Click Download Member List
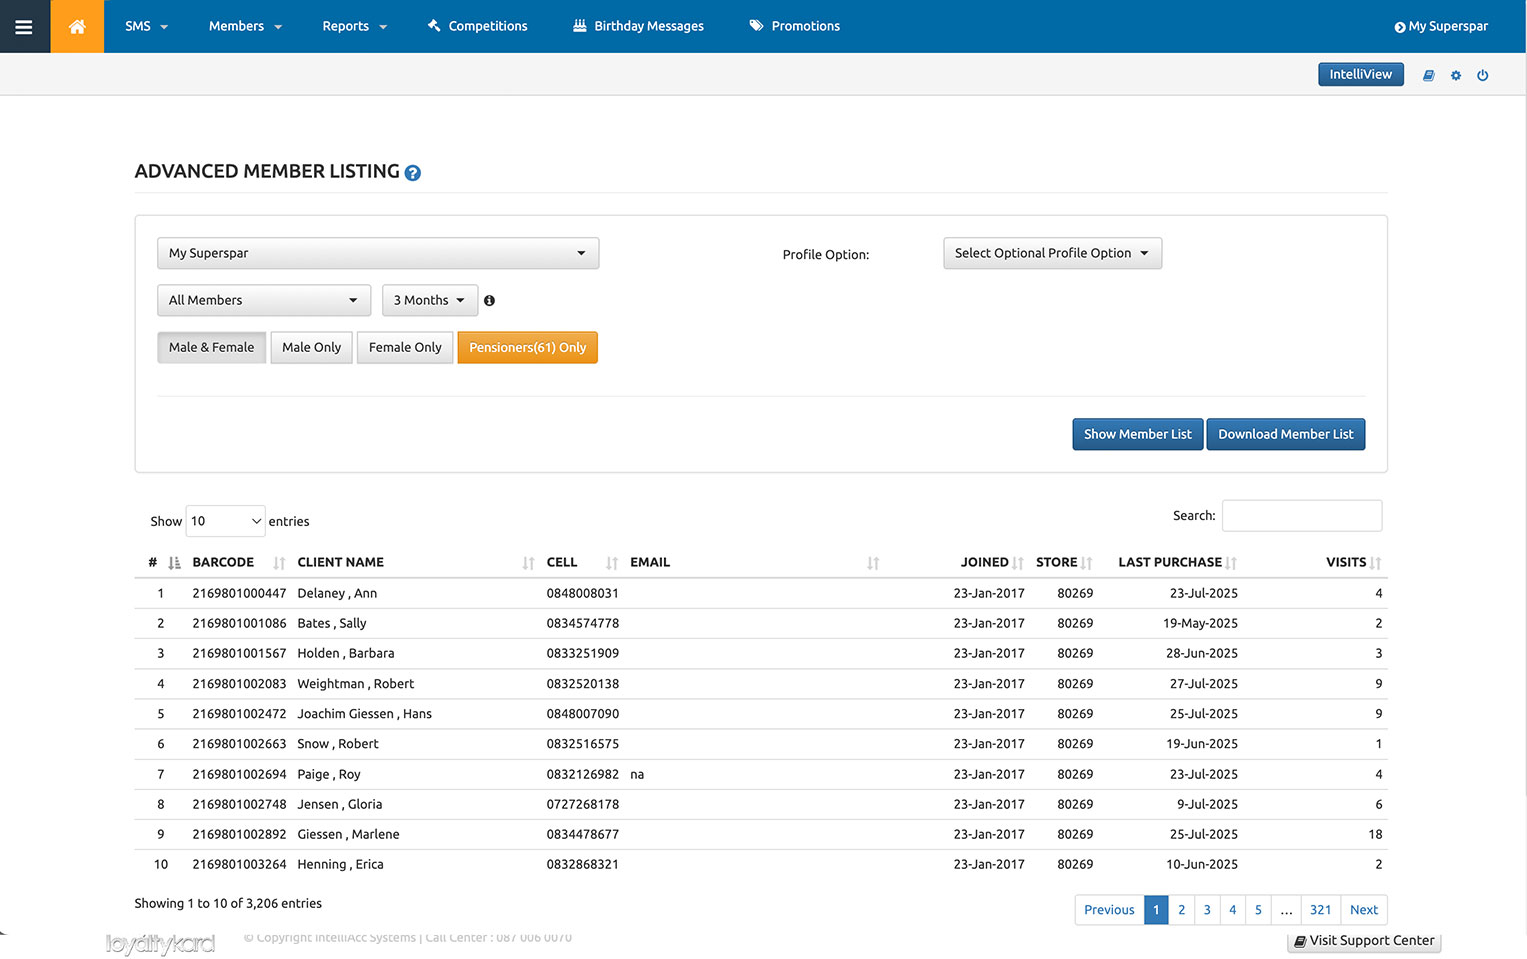 point(1286,434)
